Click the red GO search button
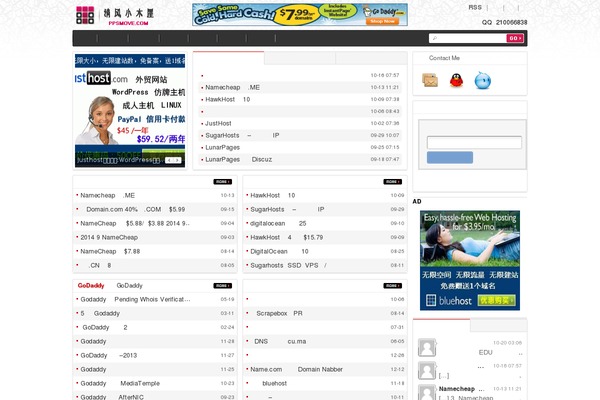This screenshot has width=600, height=400. pyautogui.click(x=515, y=38)
